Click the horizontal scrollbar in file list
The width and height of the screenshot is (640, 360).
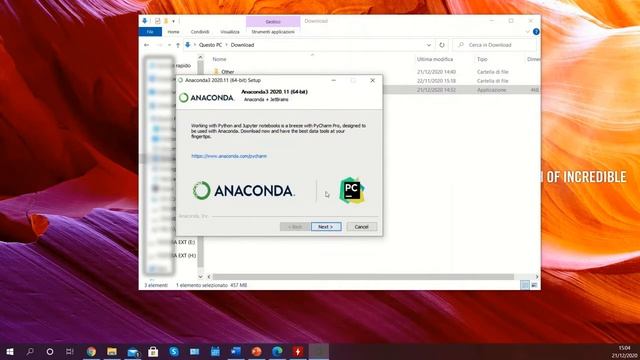pyautogui.click(x=363, y=277)
